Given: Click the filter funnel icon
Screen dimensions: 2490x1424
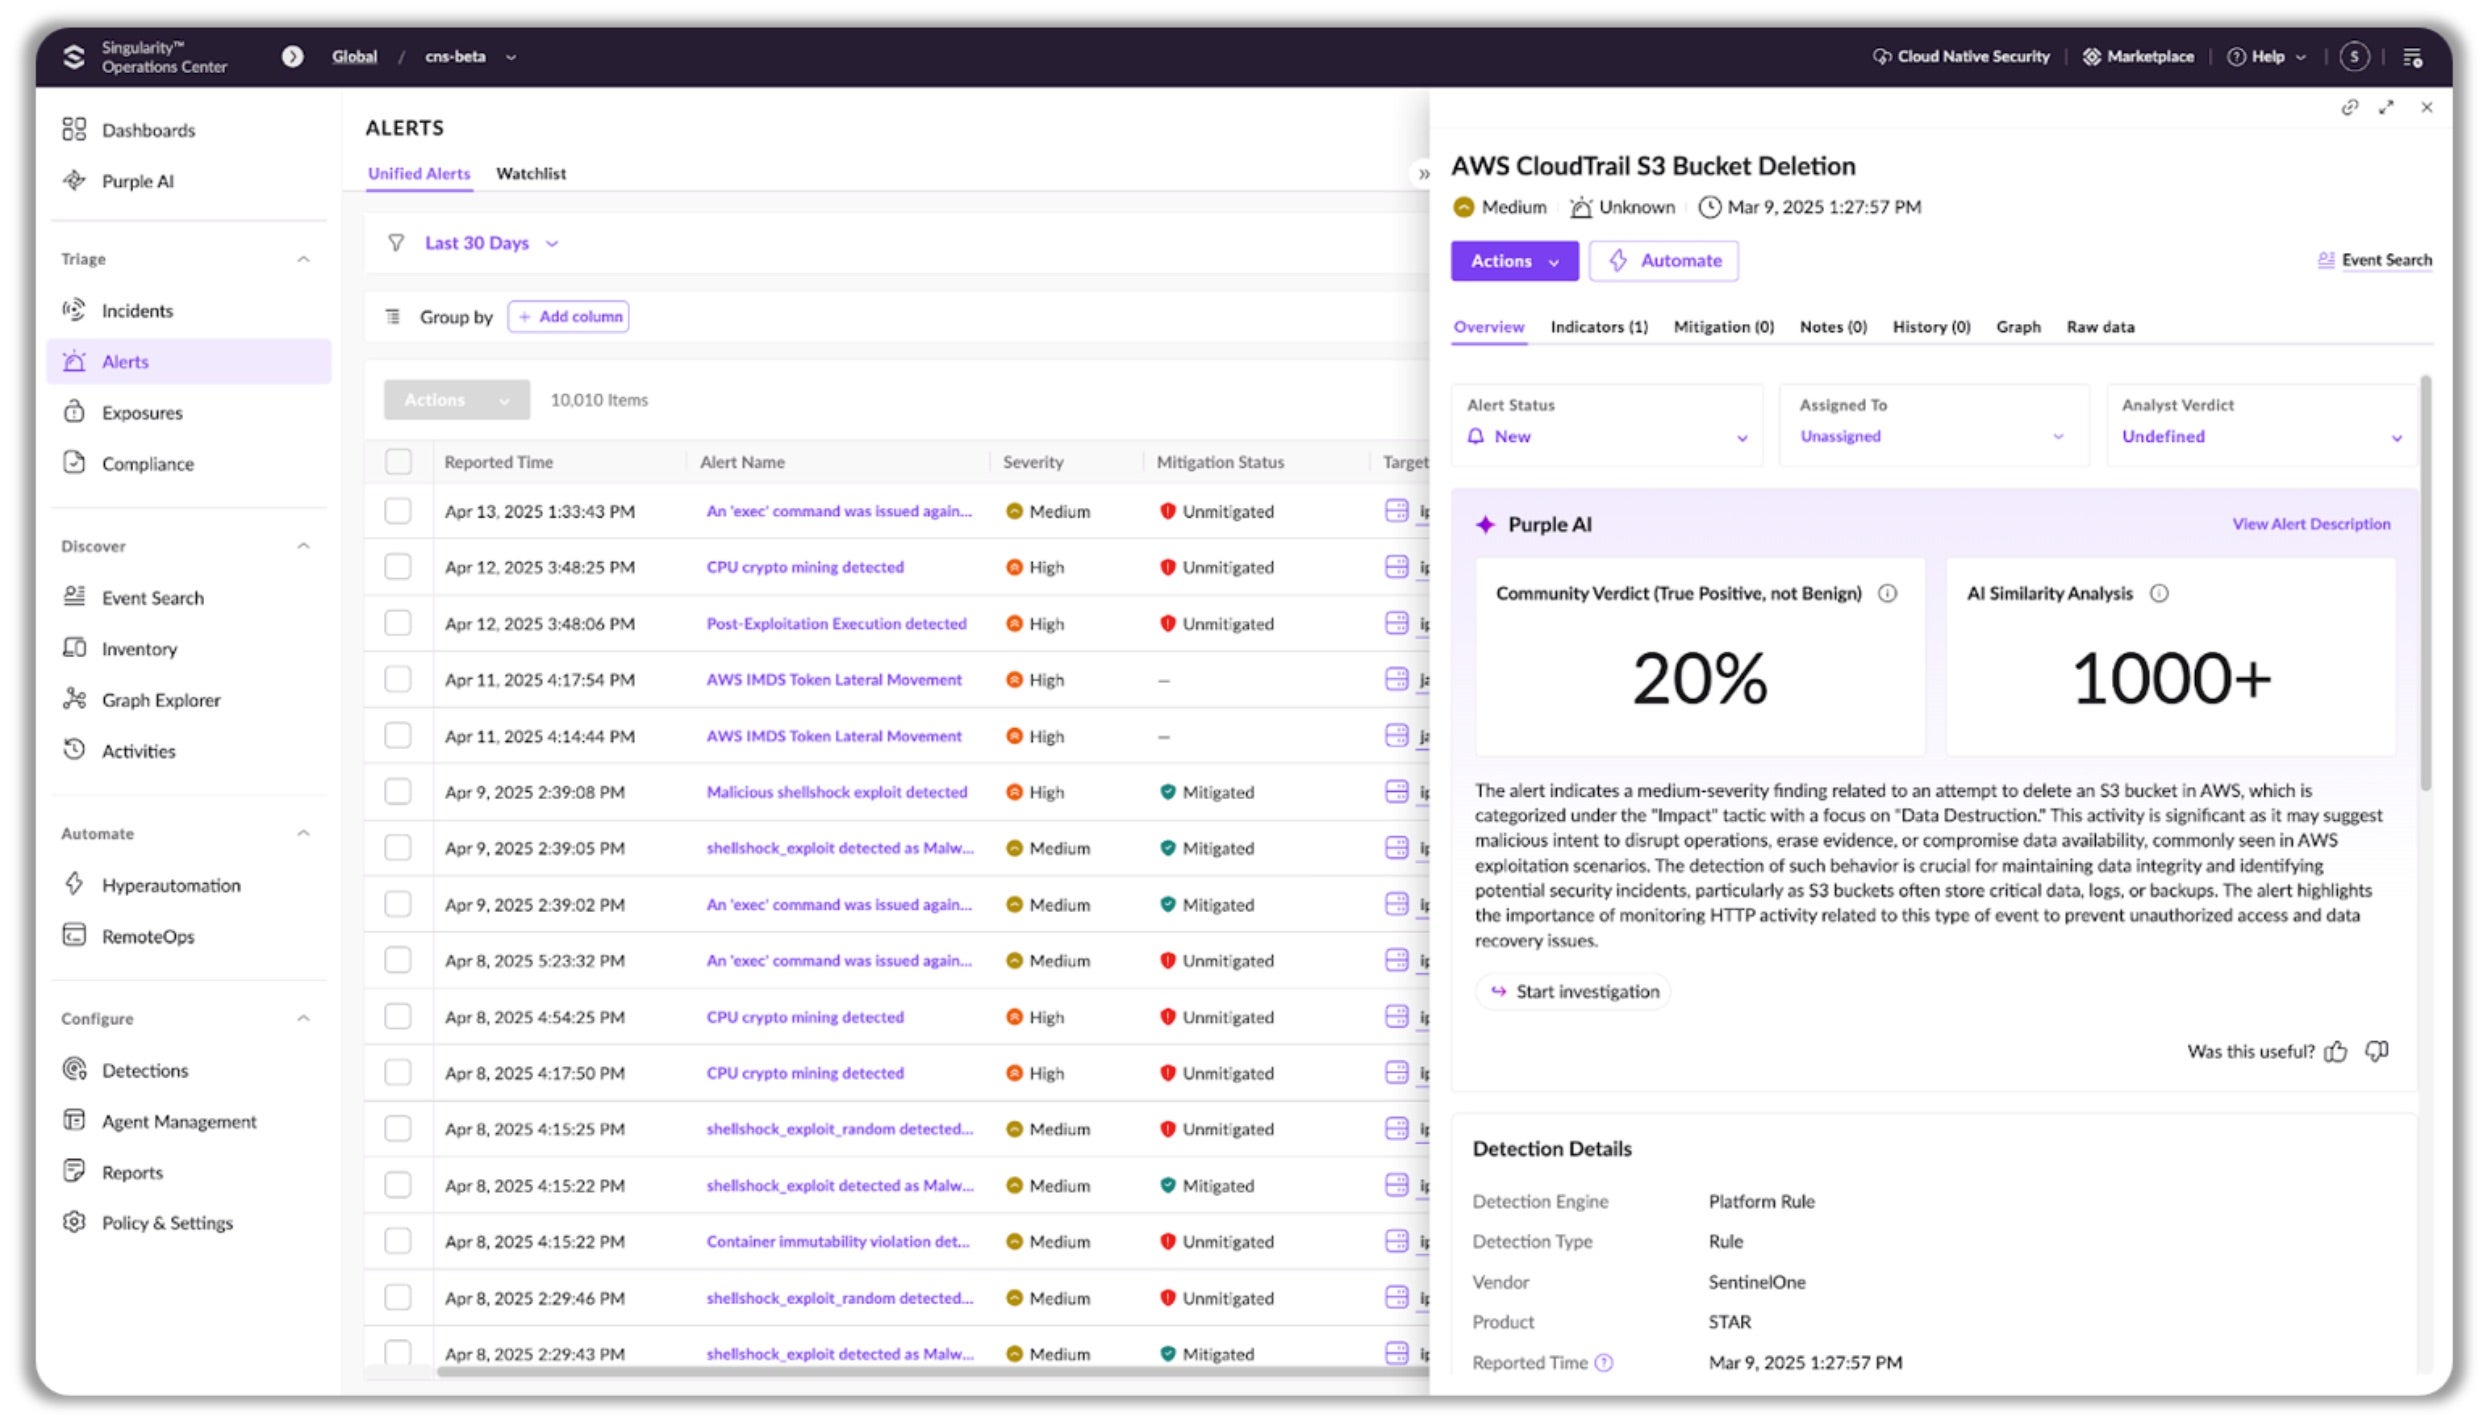Looking at the screenshot, I should click(x=396, y=243).
